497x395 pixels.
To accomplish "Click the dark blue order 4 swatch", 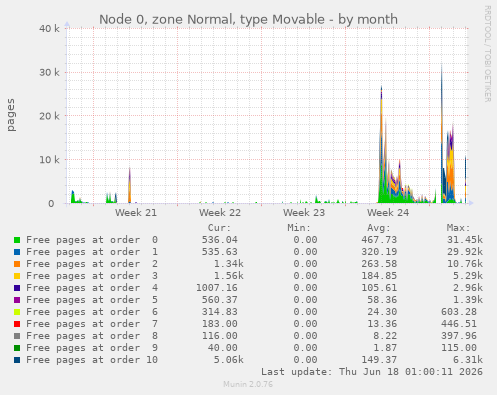I will click(17, 288).
